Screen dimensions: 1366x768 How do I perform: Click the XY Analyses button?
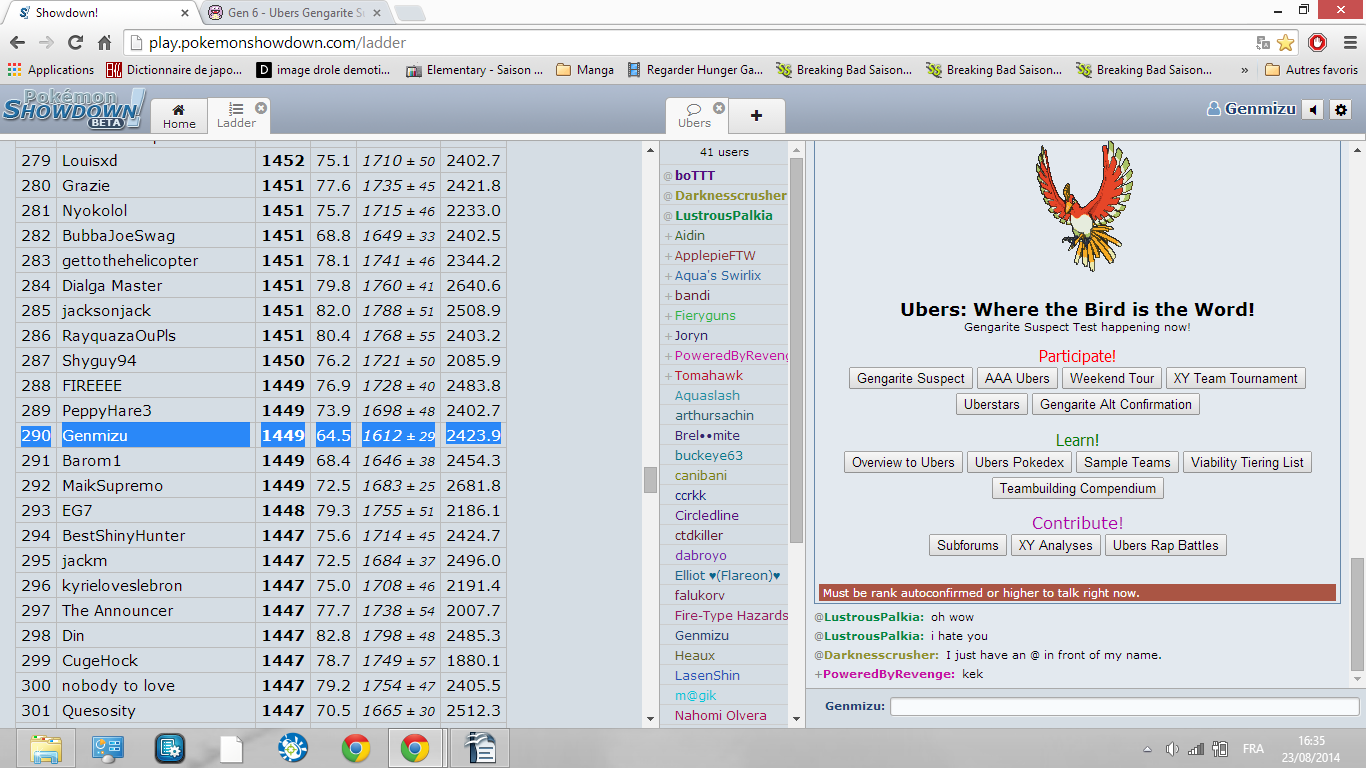(x=1055, y=545)
